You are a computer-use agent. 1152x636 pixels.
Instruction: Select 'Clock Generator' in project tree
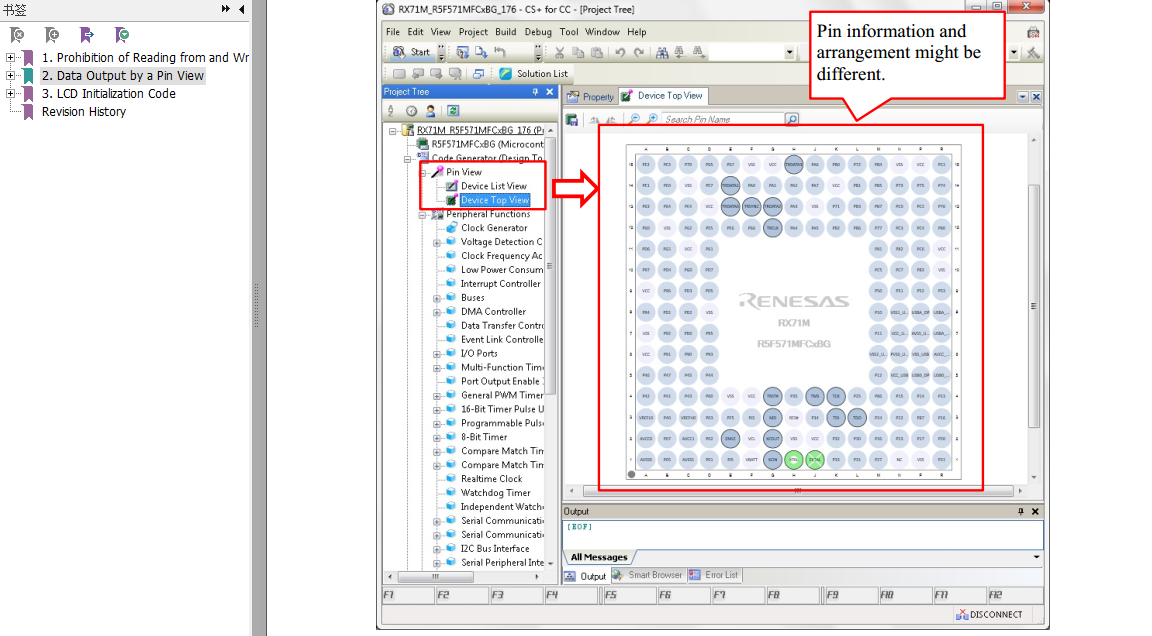[494, 228]
